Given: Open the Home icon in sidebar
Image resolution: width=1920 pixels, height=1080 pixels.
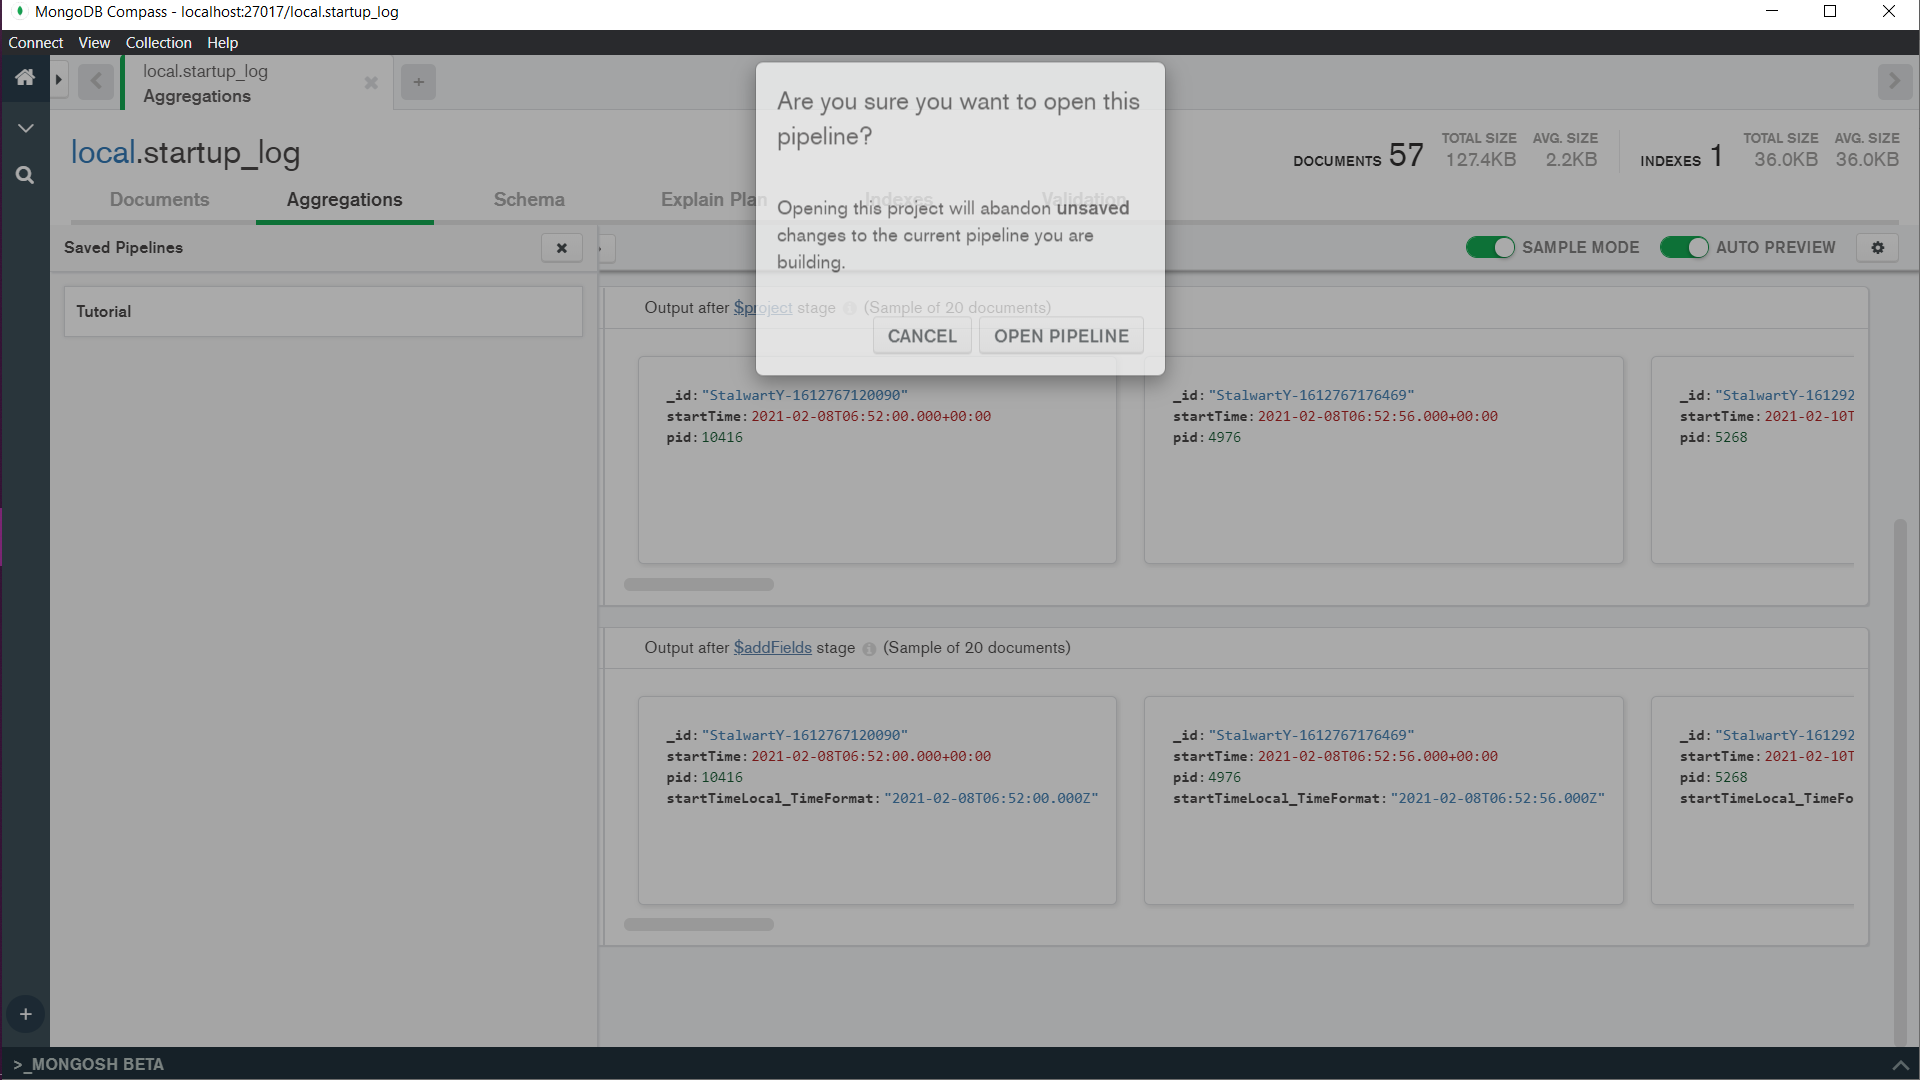Looking at the screenshot, I should point(25,78).
